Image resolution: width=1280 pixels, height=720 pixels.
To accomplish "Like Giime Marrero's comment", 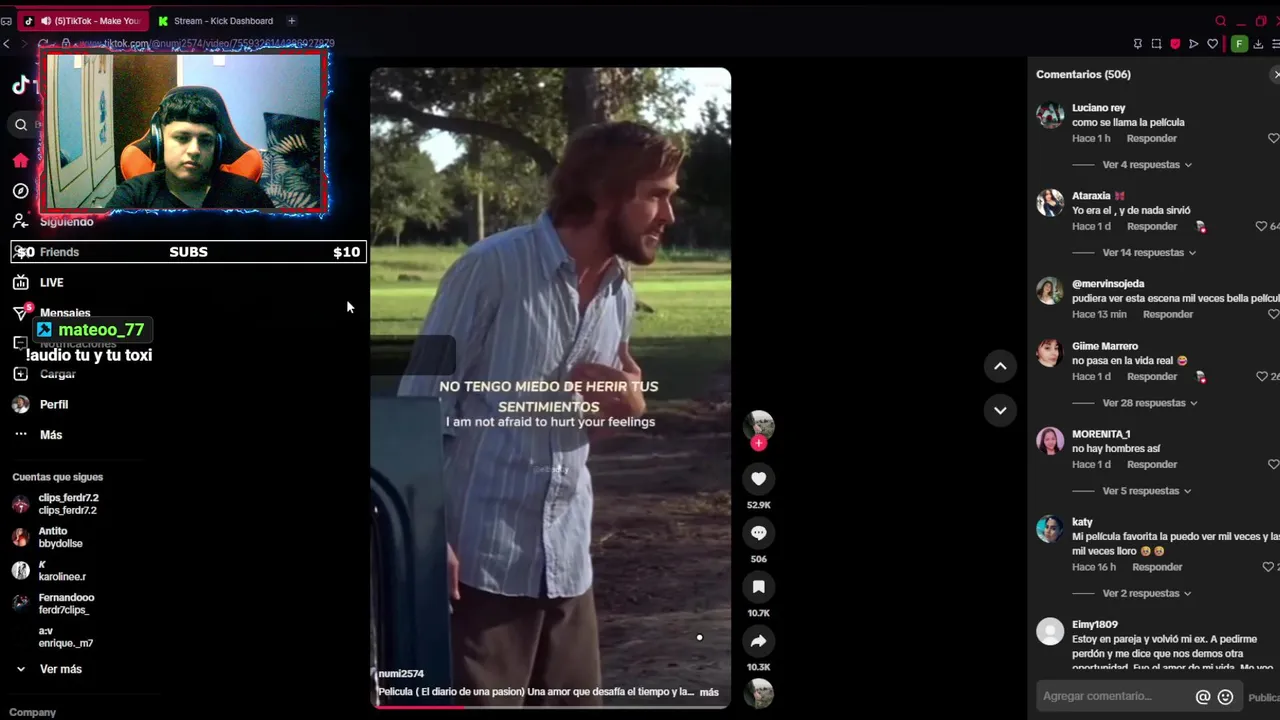I will click(1261, 377).
